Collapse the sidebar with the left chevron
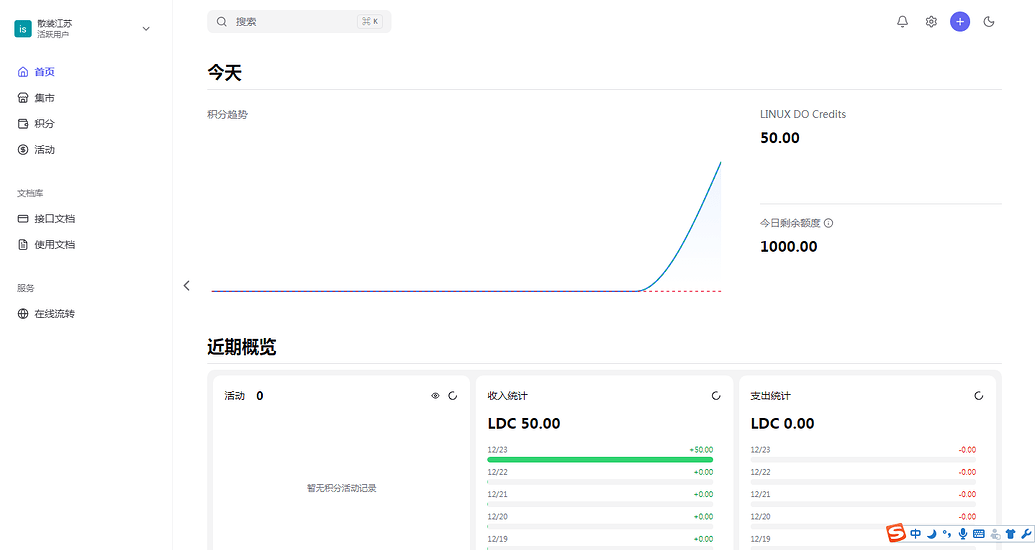 pos(186,285)
